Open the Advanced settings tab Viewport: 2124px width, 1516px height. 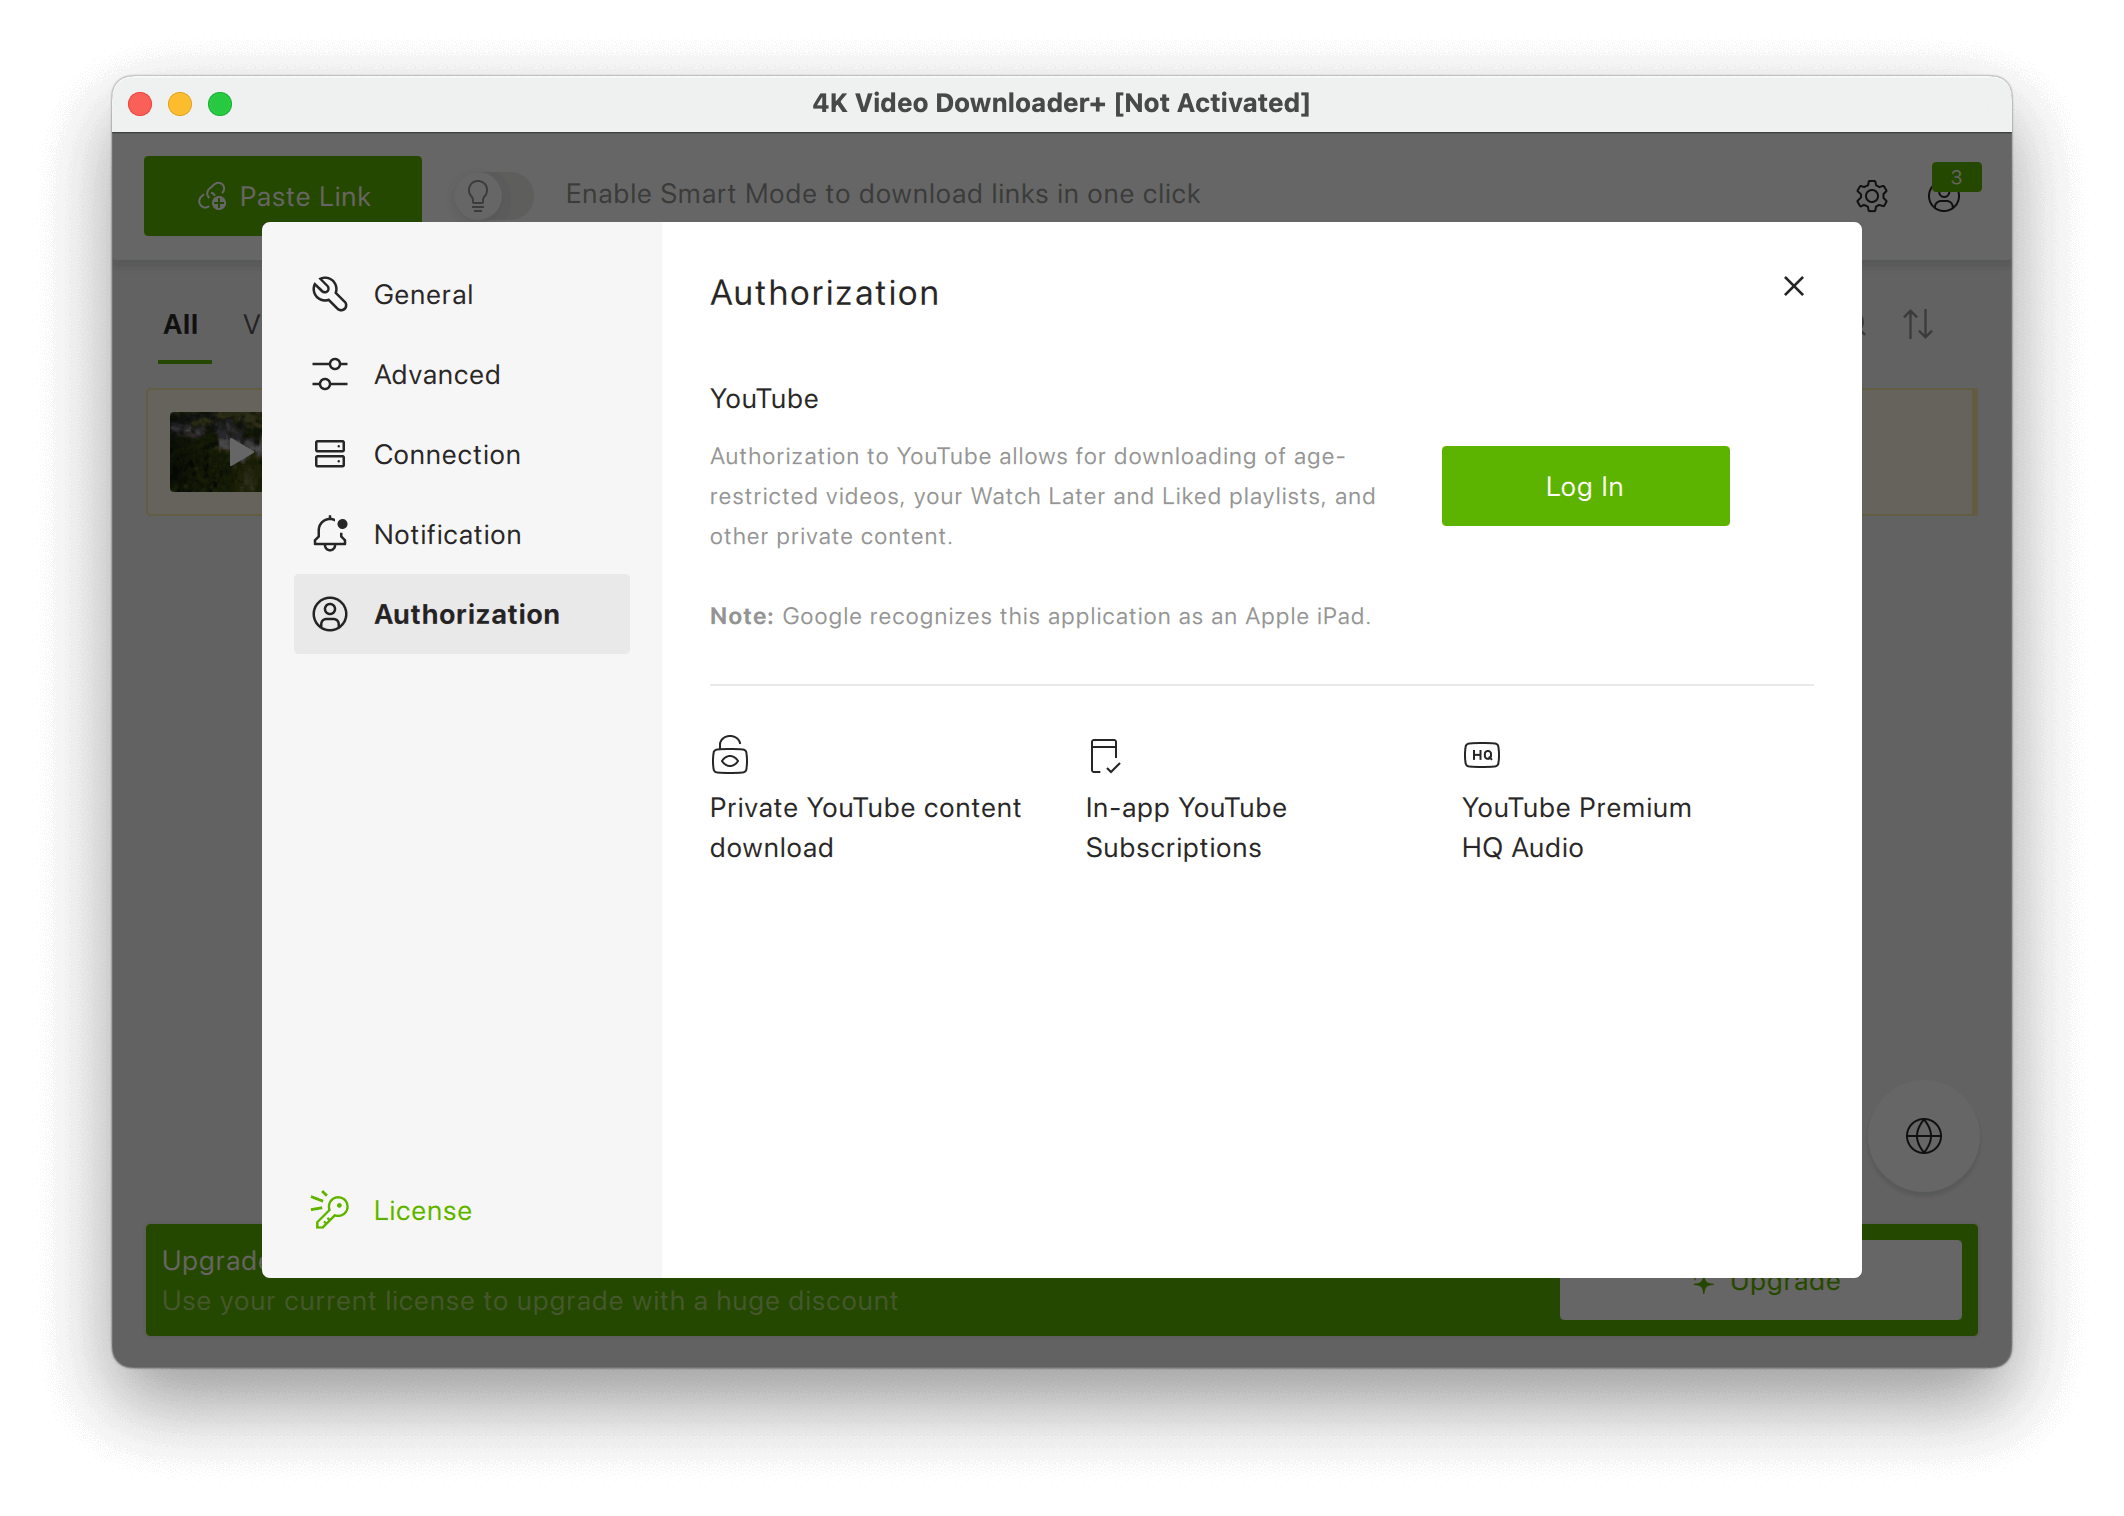[x=461, y=374]
